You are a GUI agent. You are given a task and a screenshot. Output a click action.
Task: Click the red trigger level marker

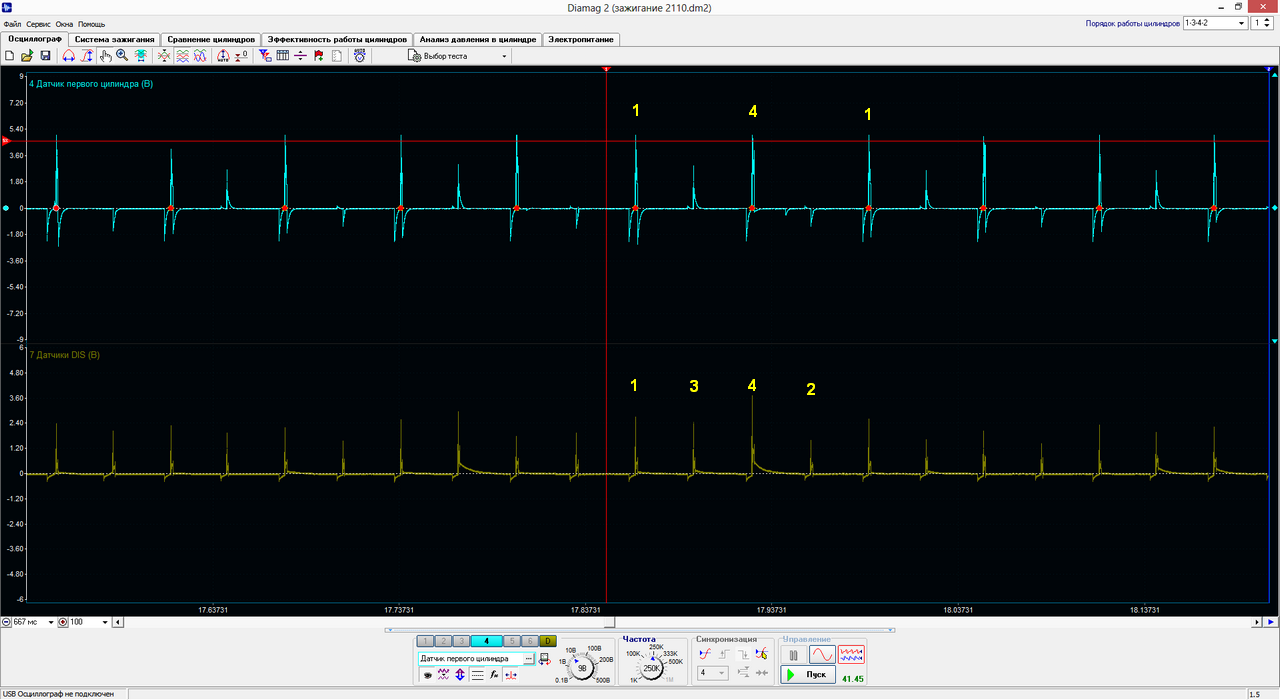[x=4, y=141]
